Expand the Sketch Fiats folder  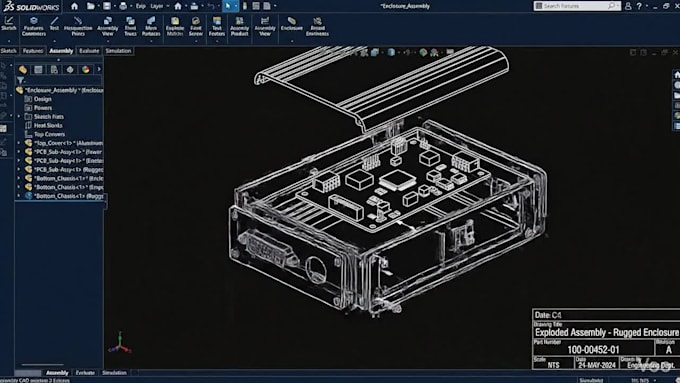pos(19,117)
